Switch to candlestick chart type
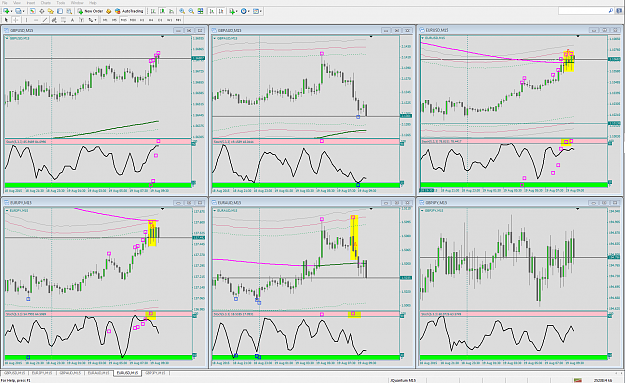Image resolution: width=625 pixels, height=383 pixels. tap(162, 11)
